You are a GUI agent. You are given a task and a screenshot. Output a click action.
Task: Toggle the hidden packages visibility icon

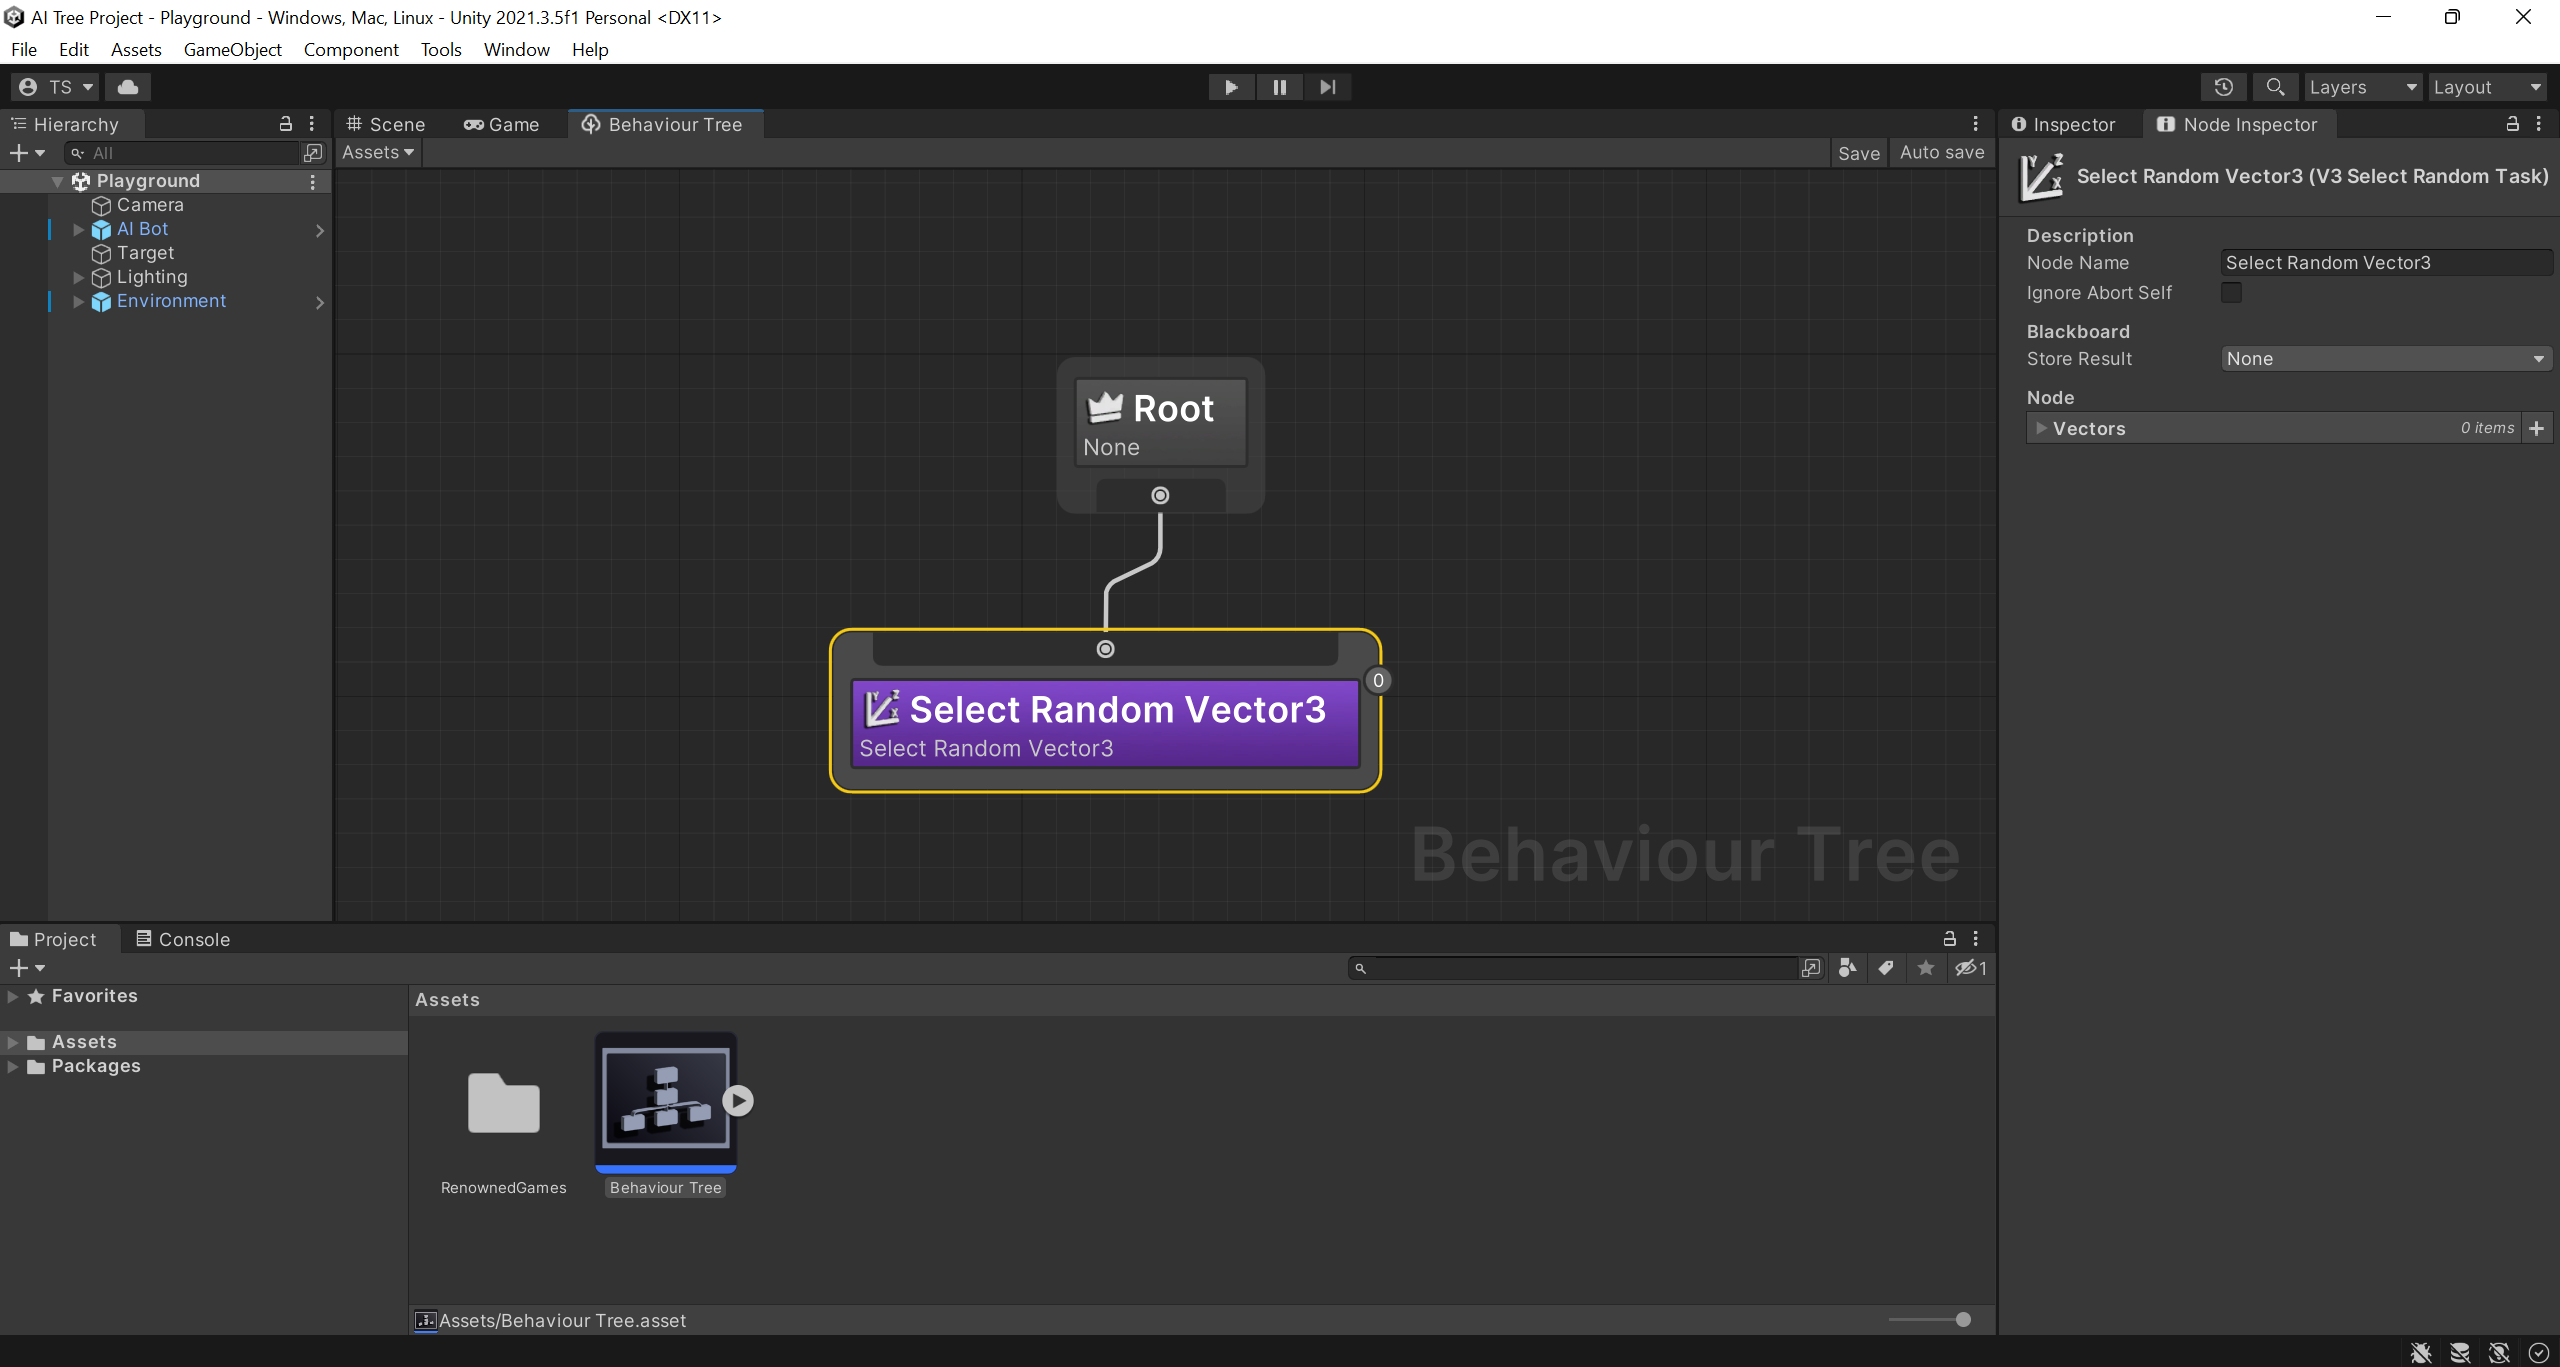pyautogui.click(x=1970, y=968)
